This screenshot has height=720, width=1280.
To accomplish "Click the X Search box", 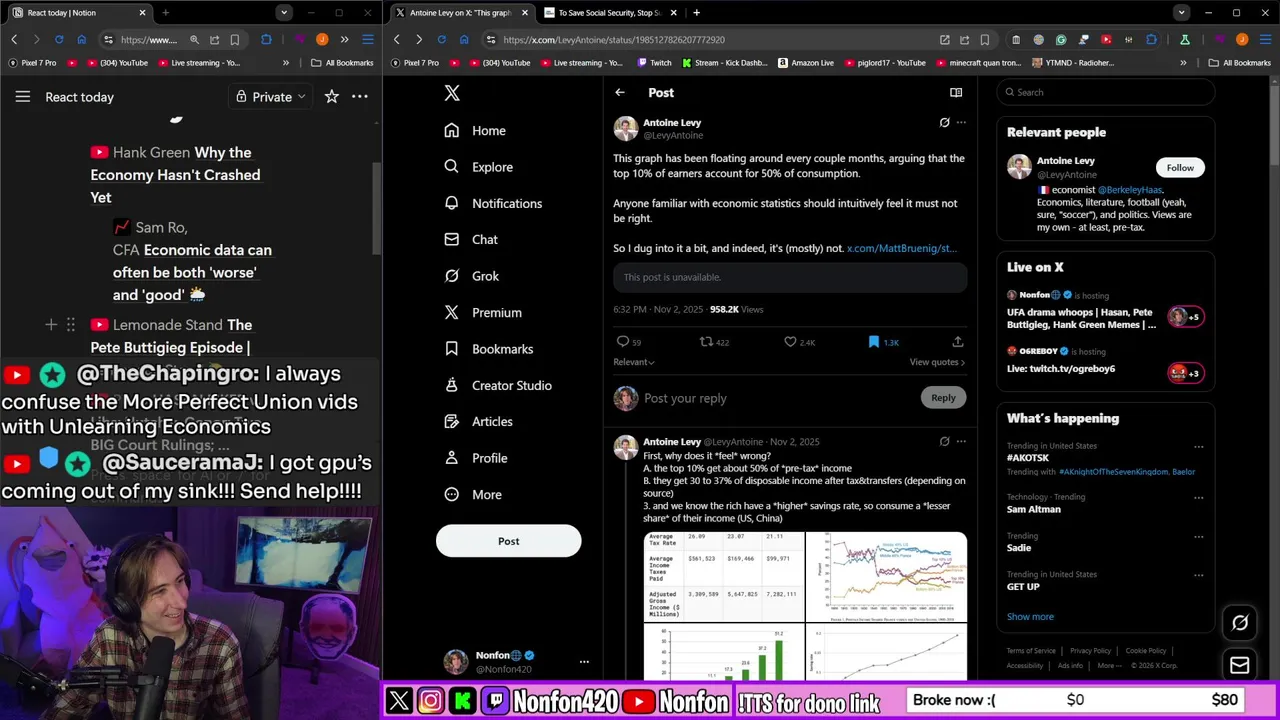I will (1105, 92).
